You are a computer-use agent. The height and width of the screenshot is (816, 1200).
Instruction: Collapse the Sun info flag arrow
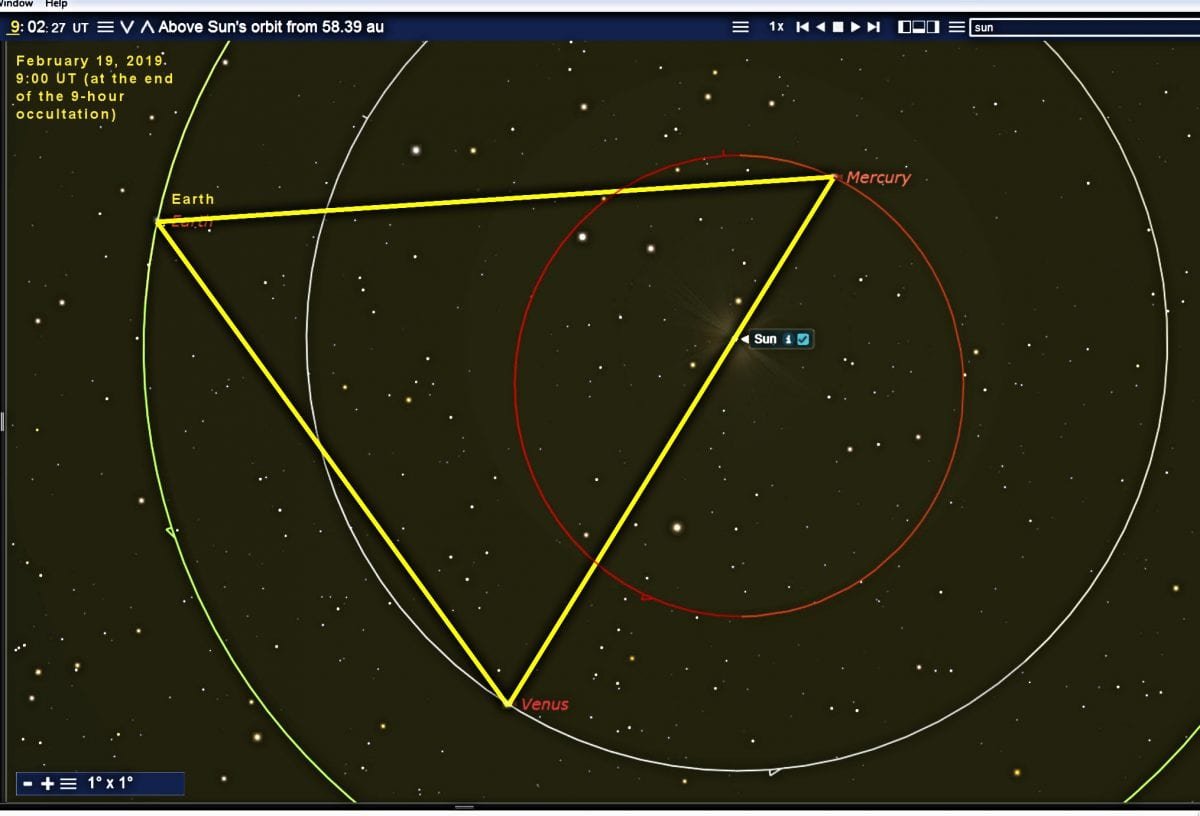(744, 339)
